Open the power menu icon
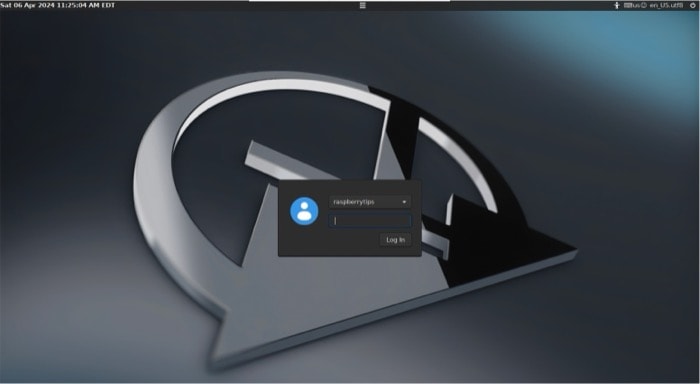This screenshot has height=384, width=700. click(693, 5)
